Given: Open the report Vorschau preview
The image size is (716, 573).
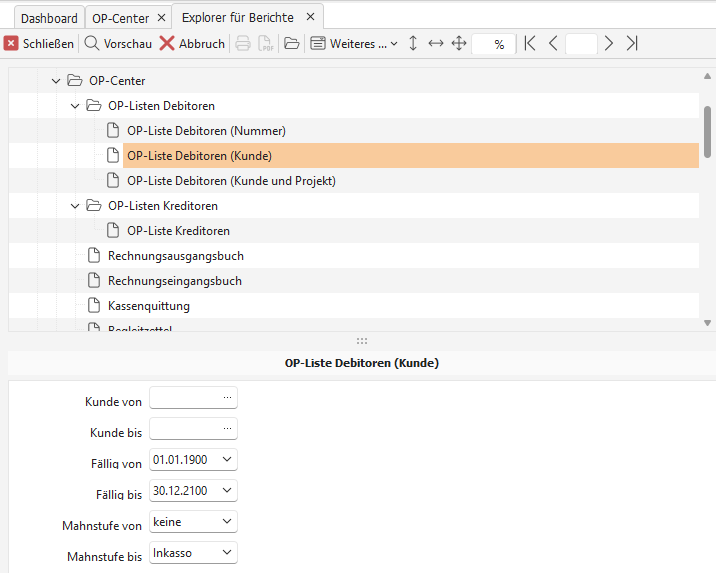Looking at the screenshot, I should point(118,43).
